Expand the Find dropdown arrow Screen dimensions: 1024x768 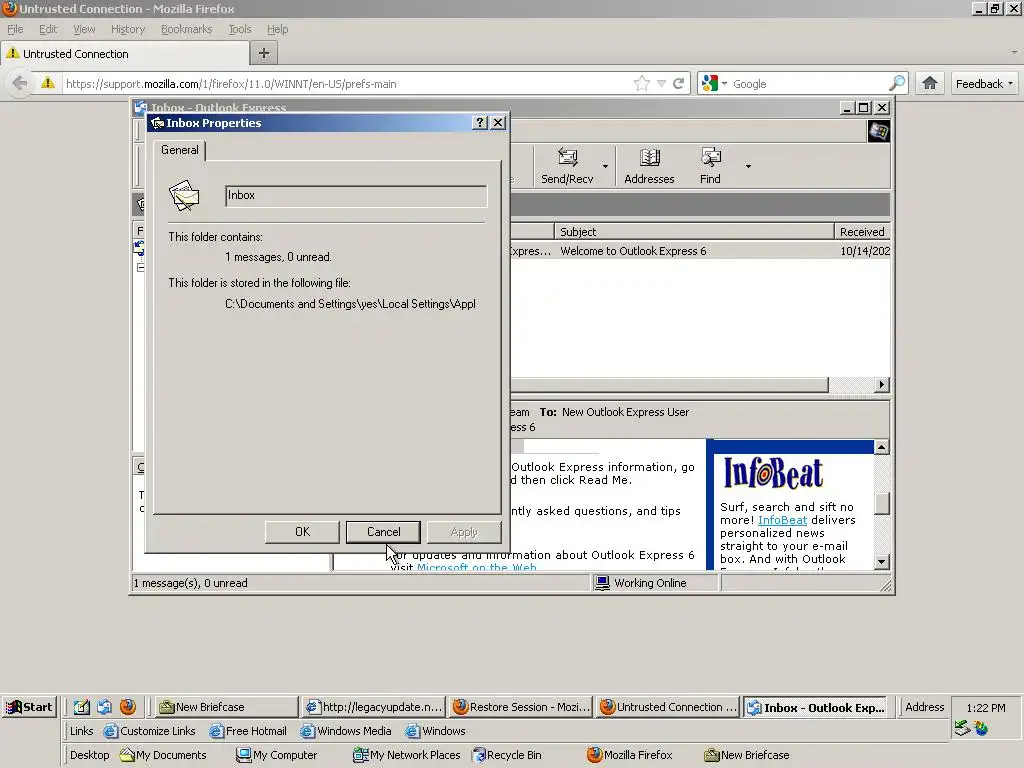748,167
